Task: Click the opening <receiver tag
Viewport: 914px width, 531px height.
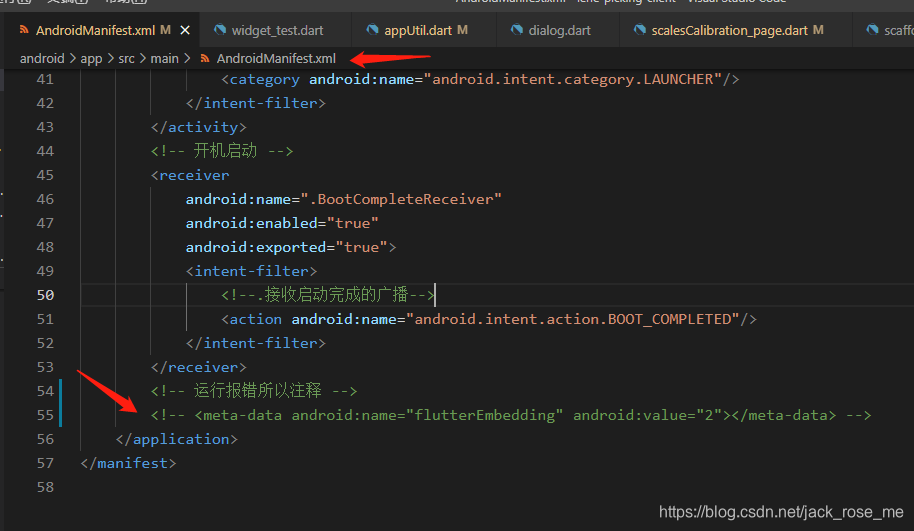Action: click(189, 175)
